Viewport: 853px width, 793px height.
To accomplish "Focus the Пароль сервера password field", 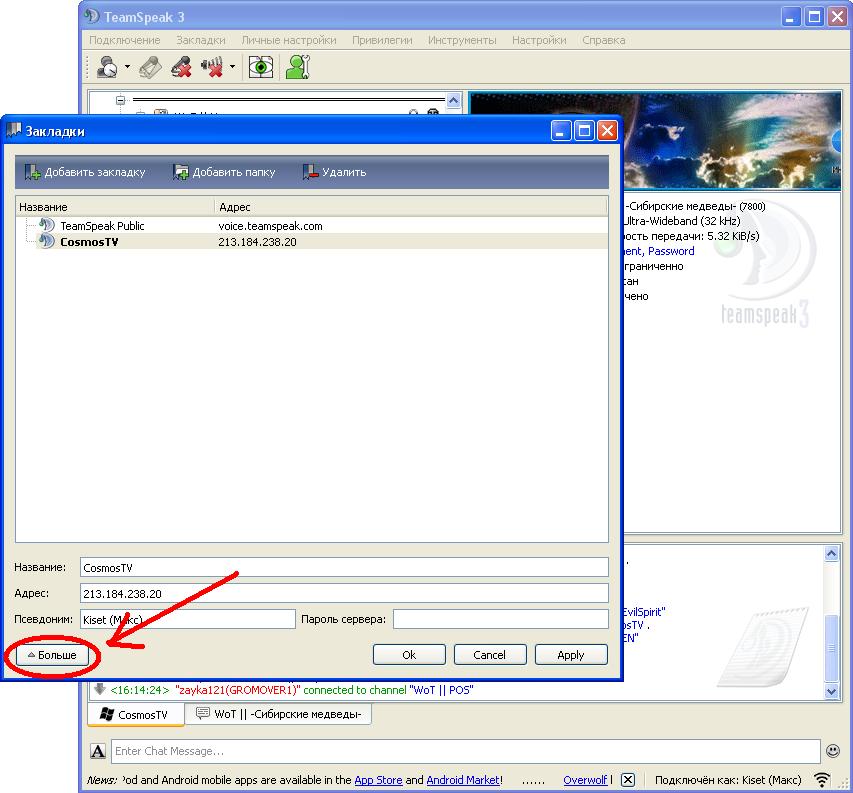I will (500, 619).
